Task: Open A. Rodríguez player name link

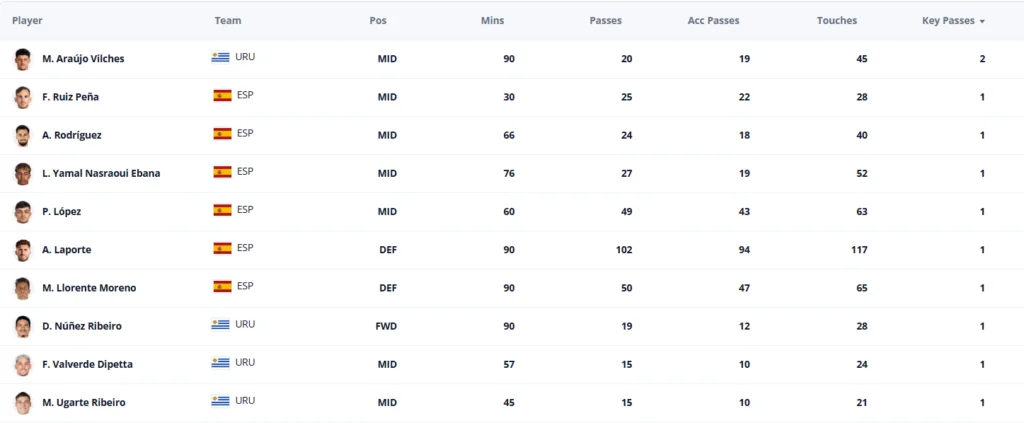Action: pos(72,135)
